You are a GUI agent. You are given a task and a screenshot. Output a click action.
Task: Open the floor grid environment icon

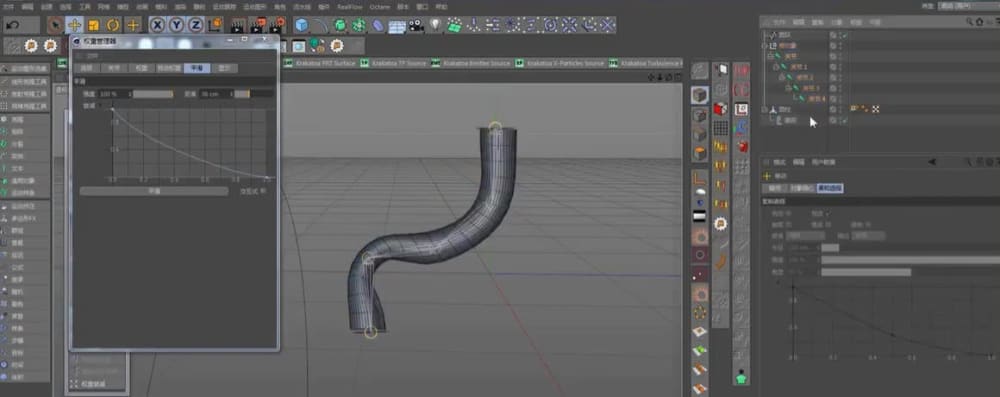(x=397, y=26)
